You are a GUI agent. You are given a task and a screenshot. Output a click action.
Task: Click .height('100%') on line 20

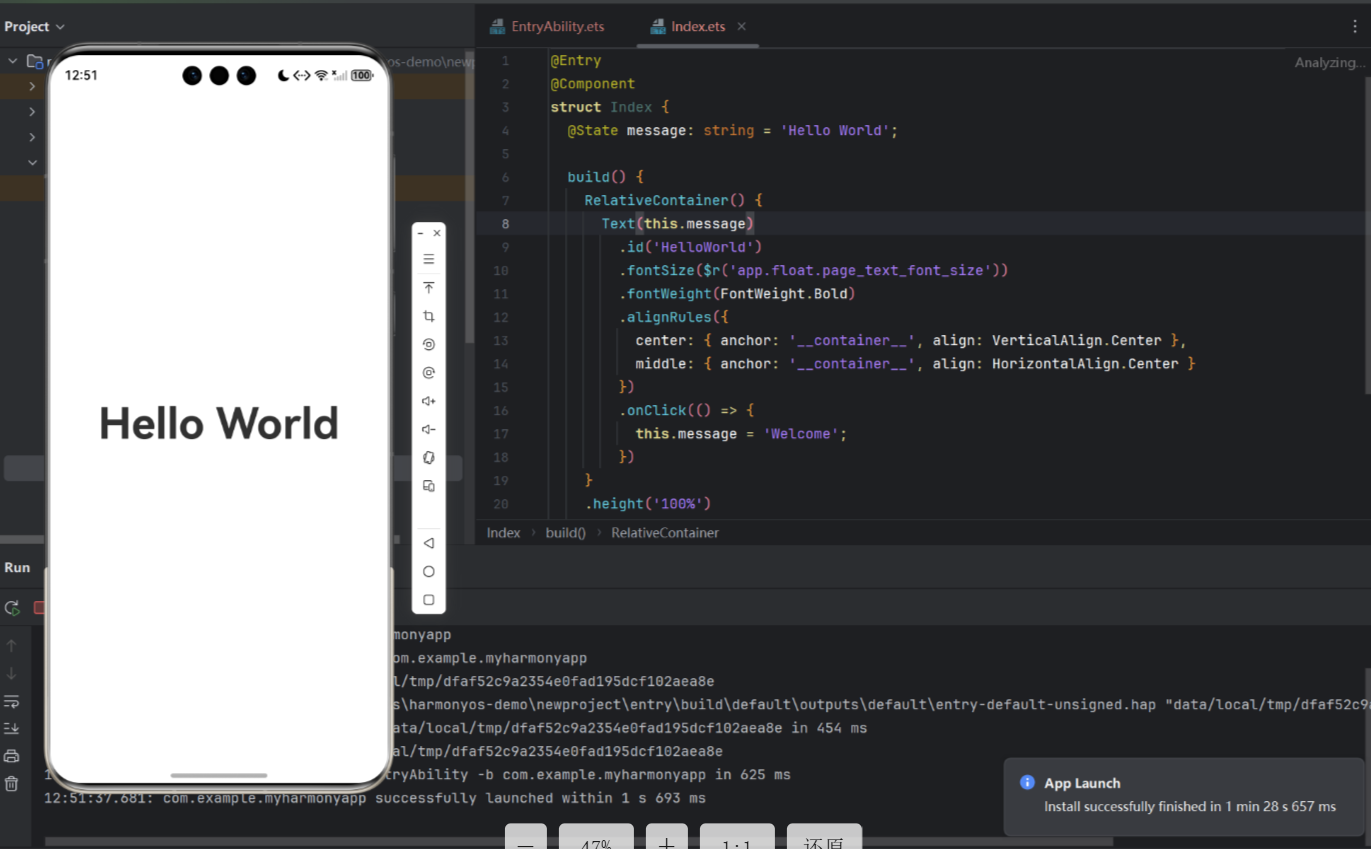[648, 504]
